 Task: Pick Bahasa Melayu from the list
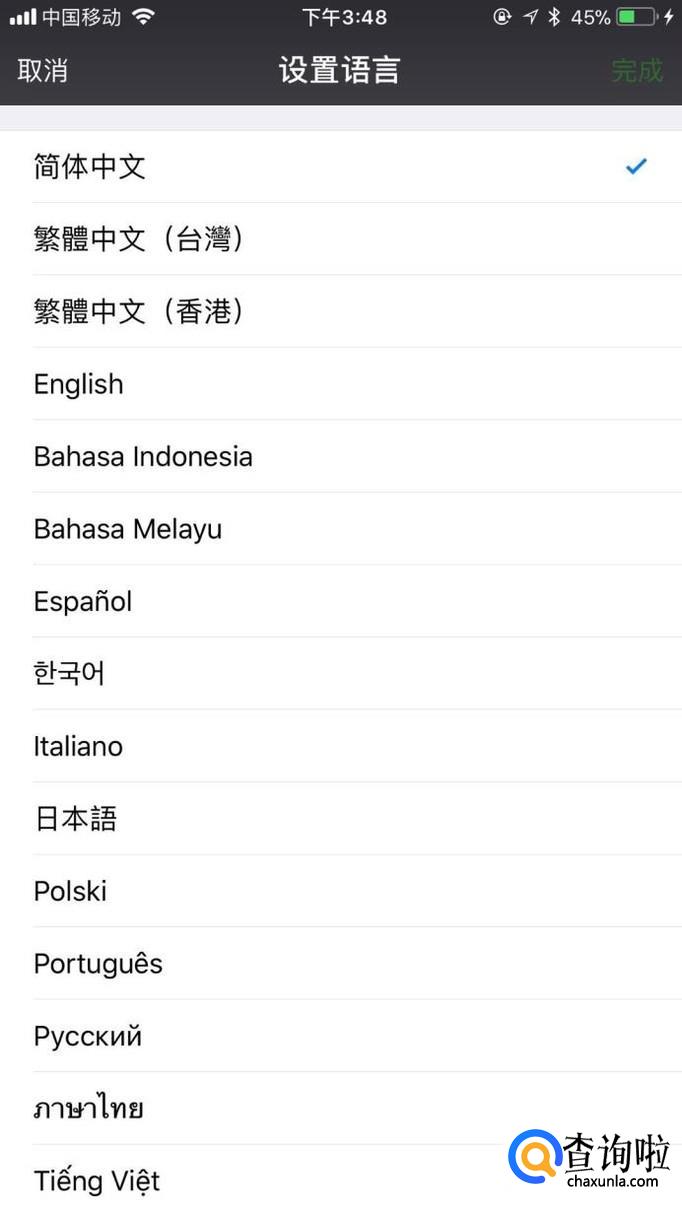point(128,529)
